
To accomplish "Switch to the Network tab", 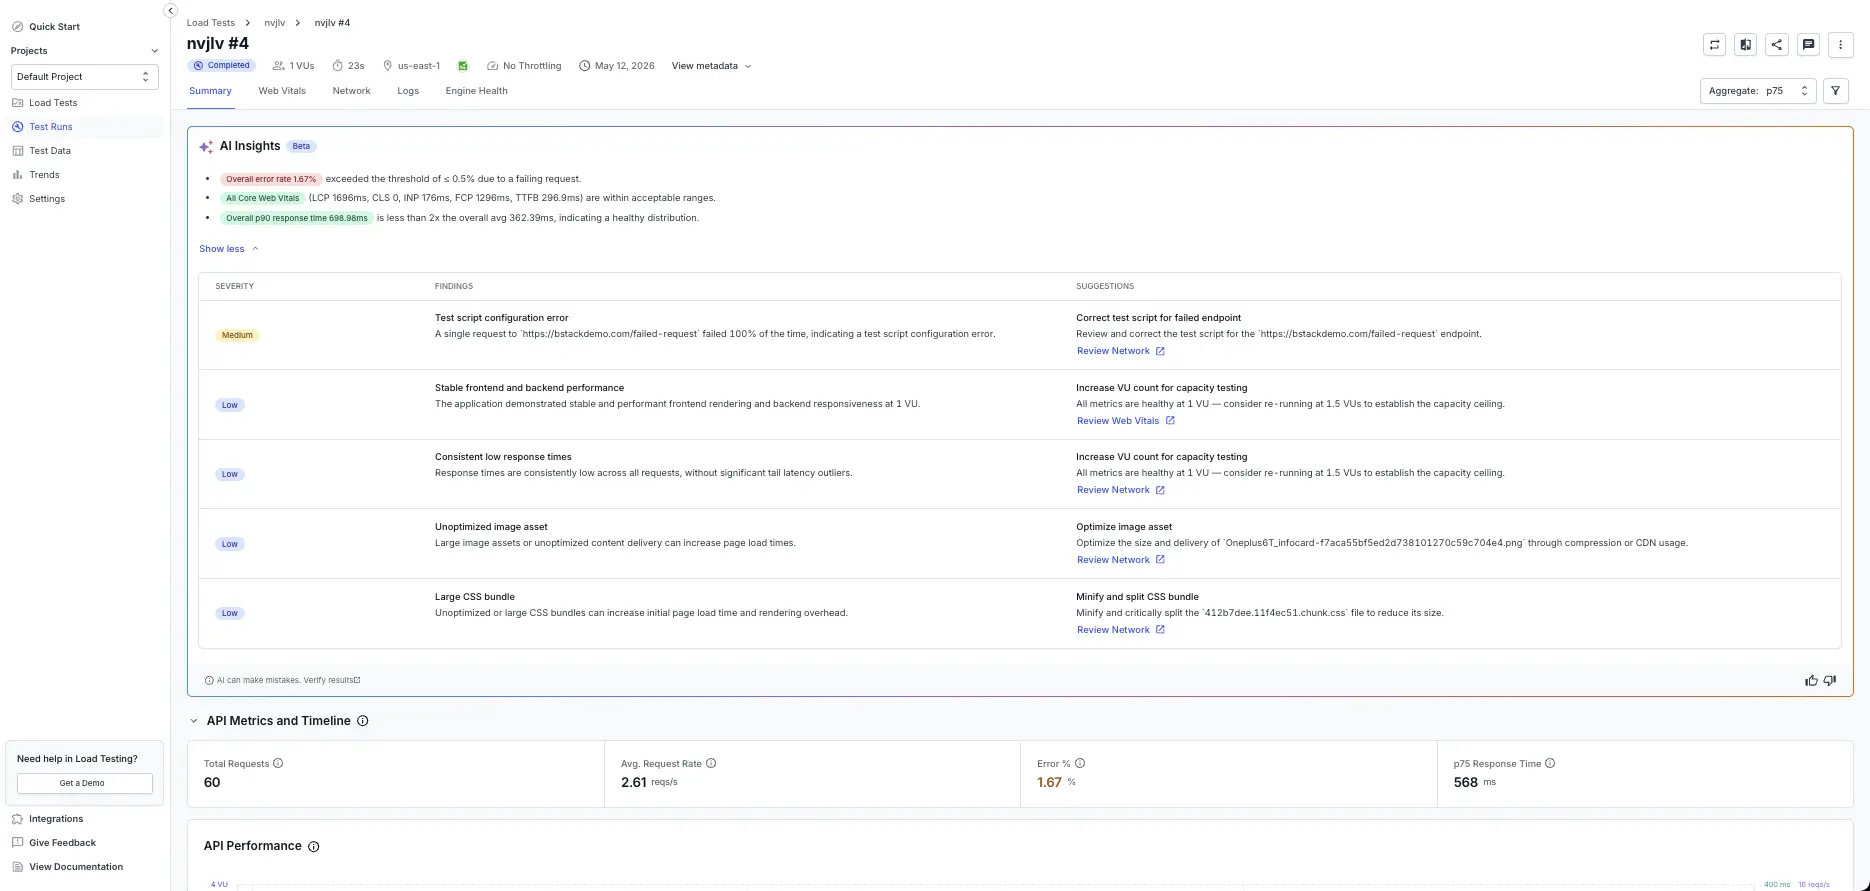I will click(351, 91).
